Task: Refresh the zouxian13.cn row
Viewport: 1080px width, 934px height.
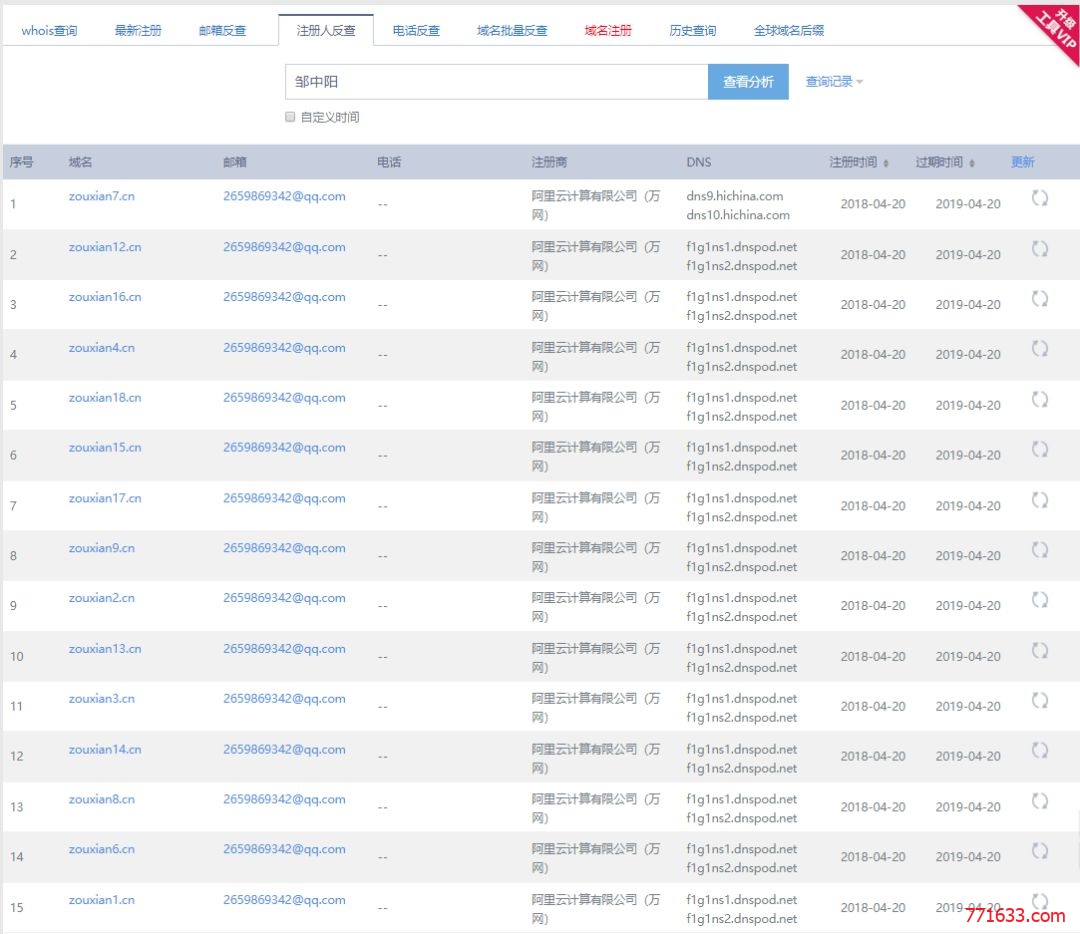Action: (x=1039, y=651)
